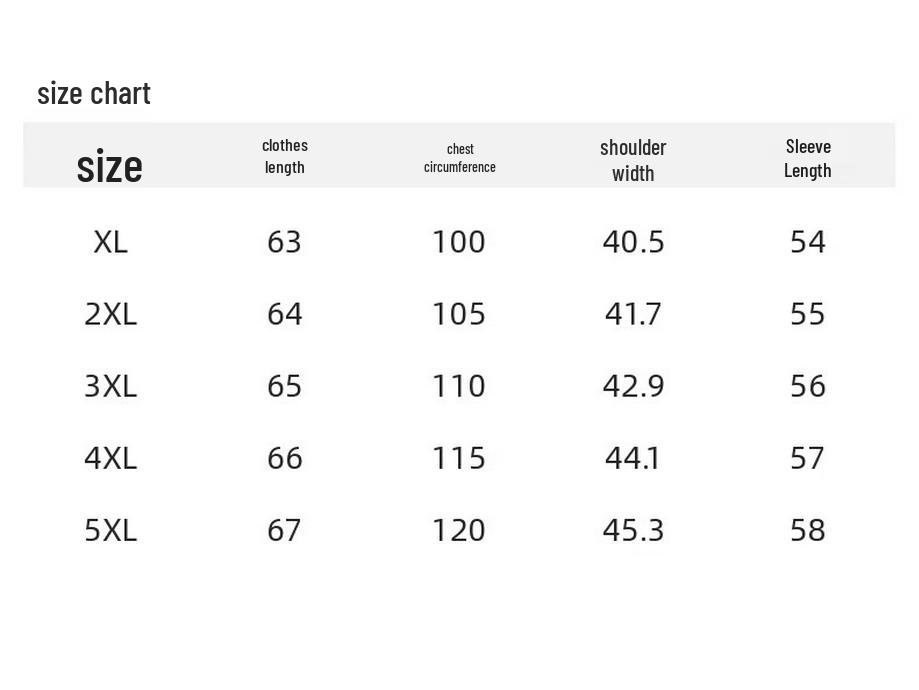Select the clothes length value 66
Viewport: 919px width, 690px height.
(x=284, y=458)
